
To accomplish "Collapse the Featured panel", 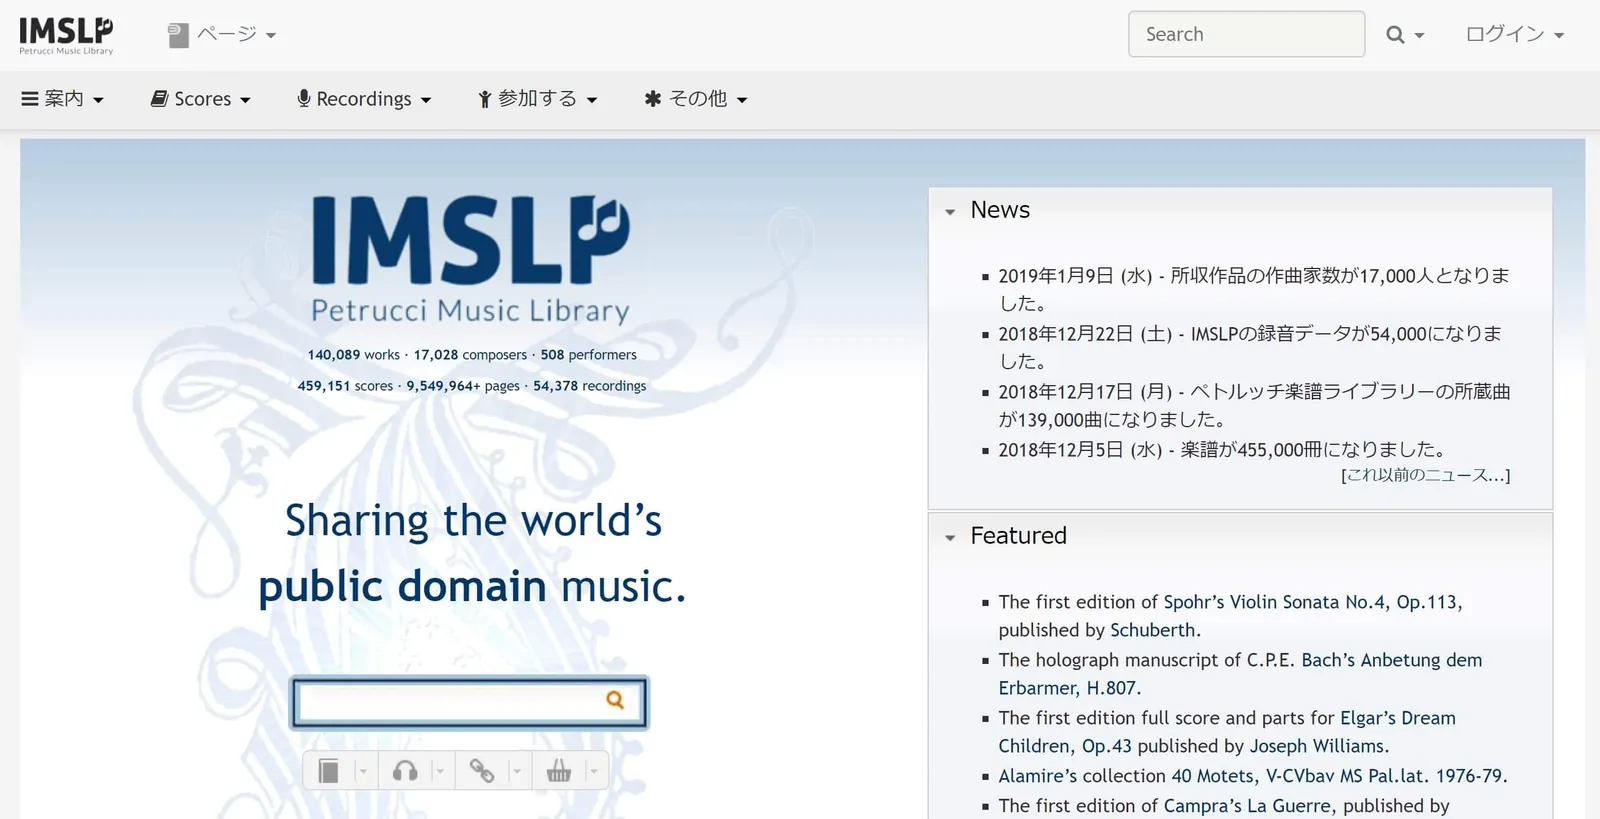I will tap(950, 538).
